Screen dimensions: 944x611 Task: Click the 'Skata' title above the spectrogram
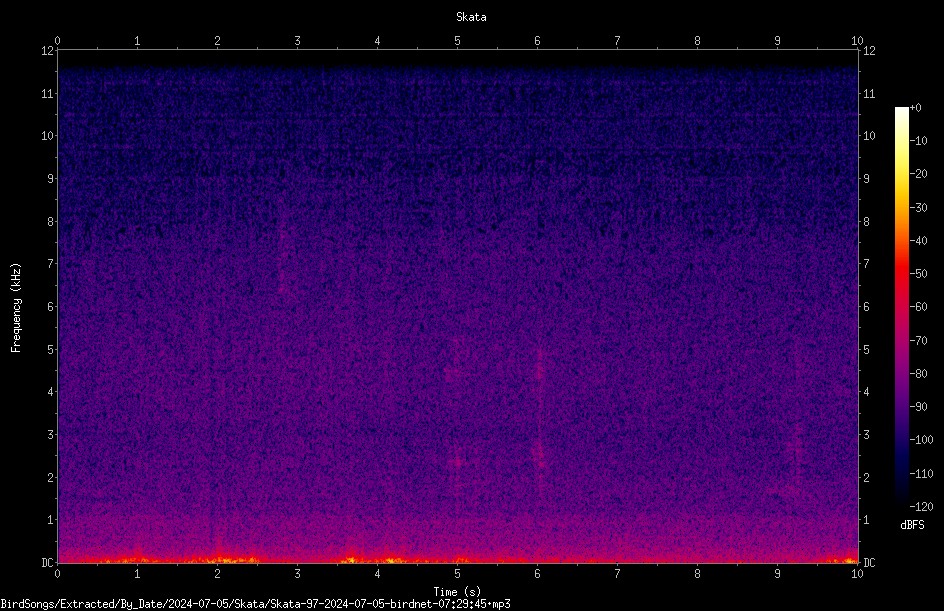point(471,17)
